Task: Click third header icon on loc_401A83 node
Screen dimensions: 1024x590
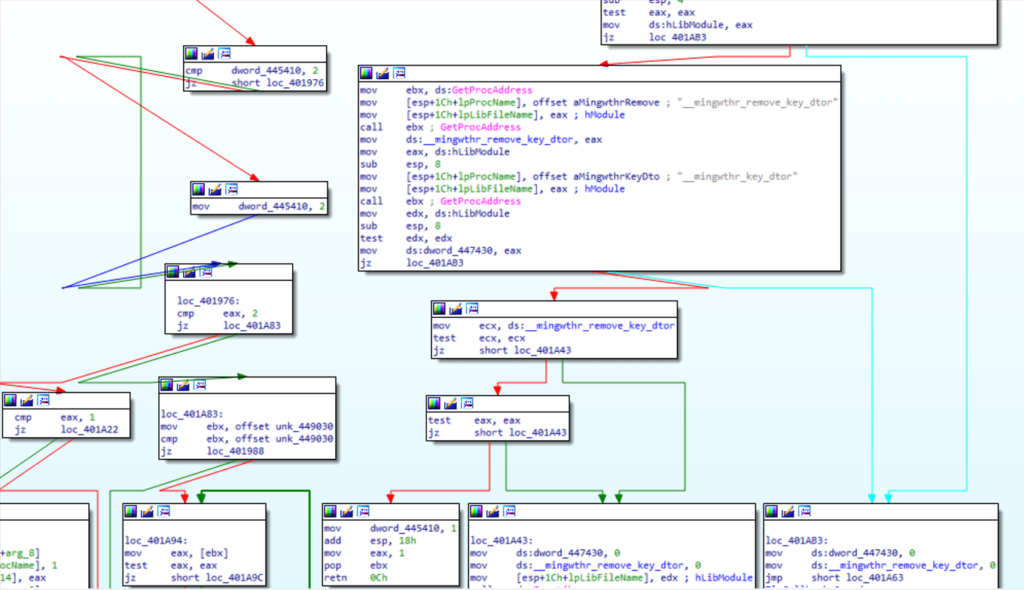Action: [200, 385]
